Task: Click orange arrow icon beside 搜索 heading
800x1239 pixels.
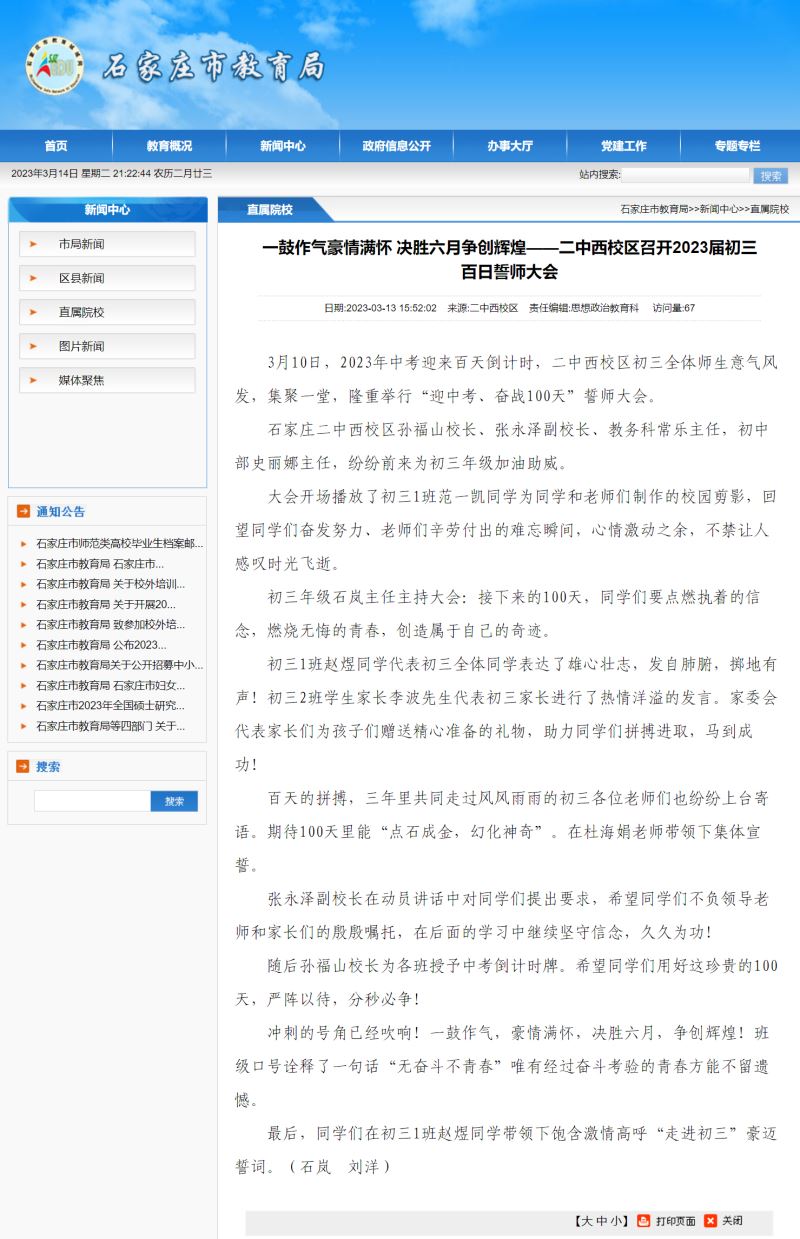Action: 23,767
